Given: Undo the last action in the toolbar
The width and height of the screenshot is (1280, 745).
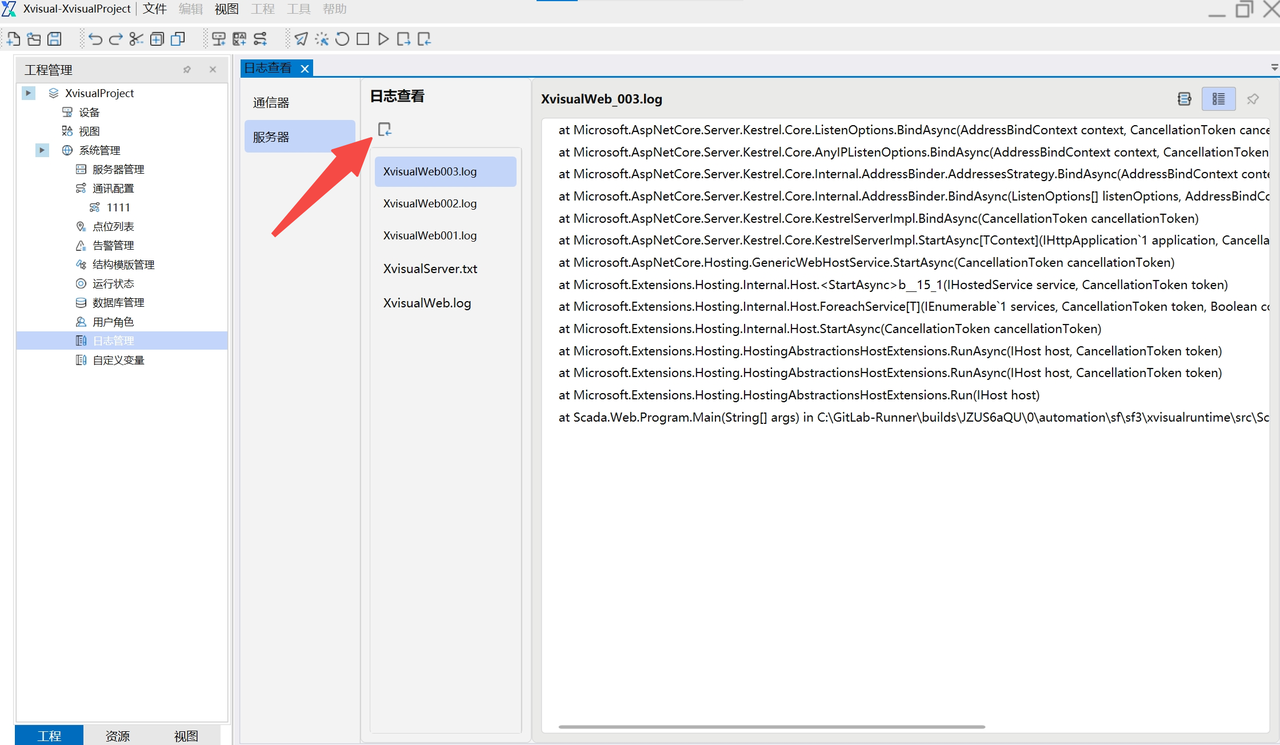Looking at the screenshot, I should point(95,39).
